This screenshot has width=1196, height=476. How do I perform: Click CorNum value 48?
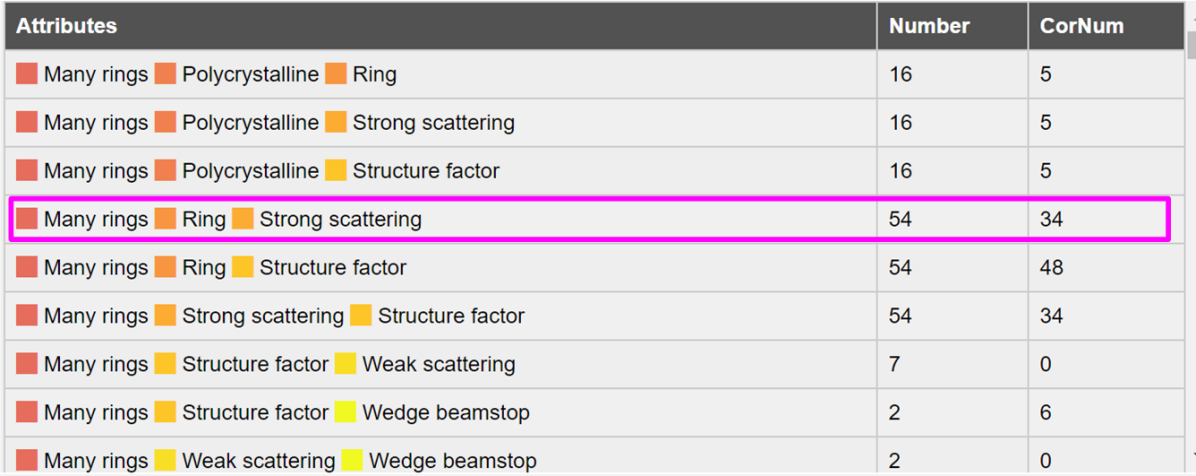coord(1051,268)
